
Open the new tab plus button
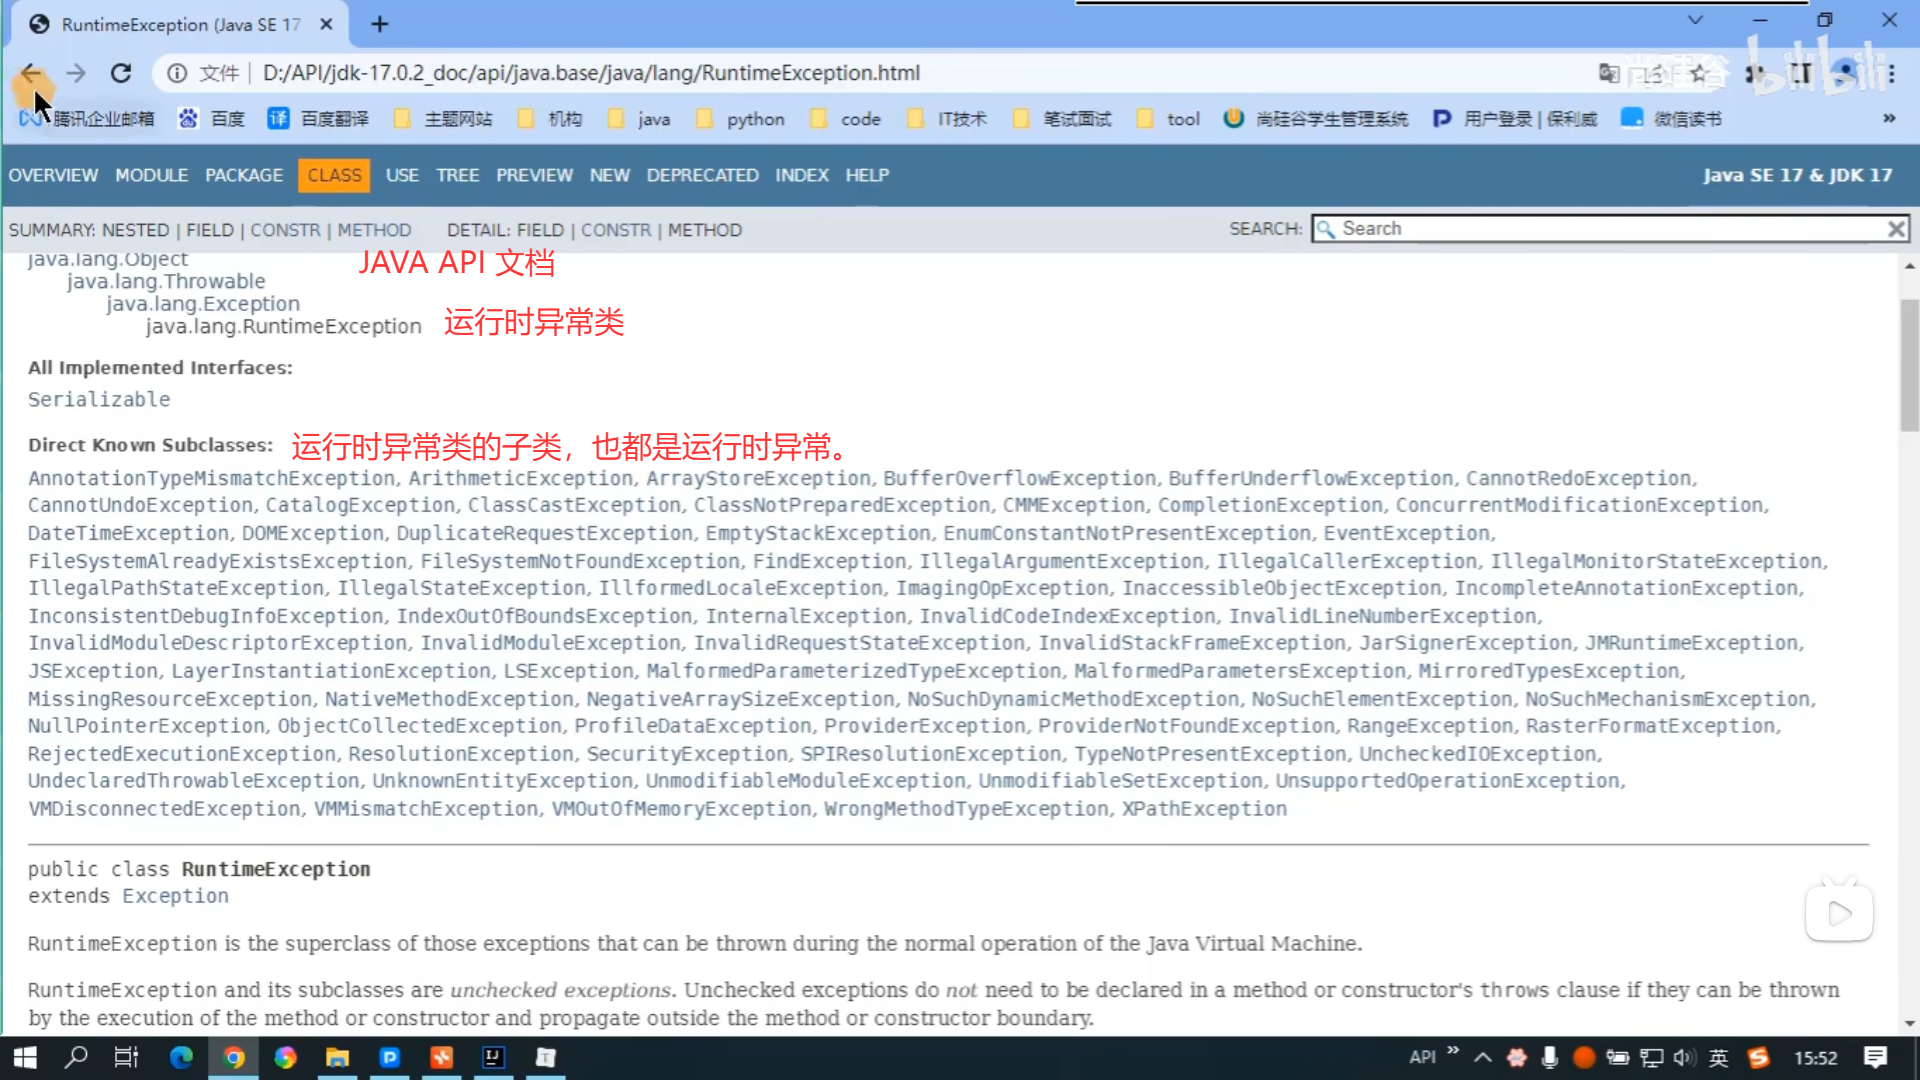click(x=379, y=24)
